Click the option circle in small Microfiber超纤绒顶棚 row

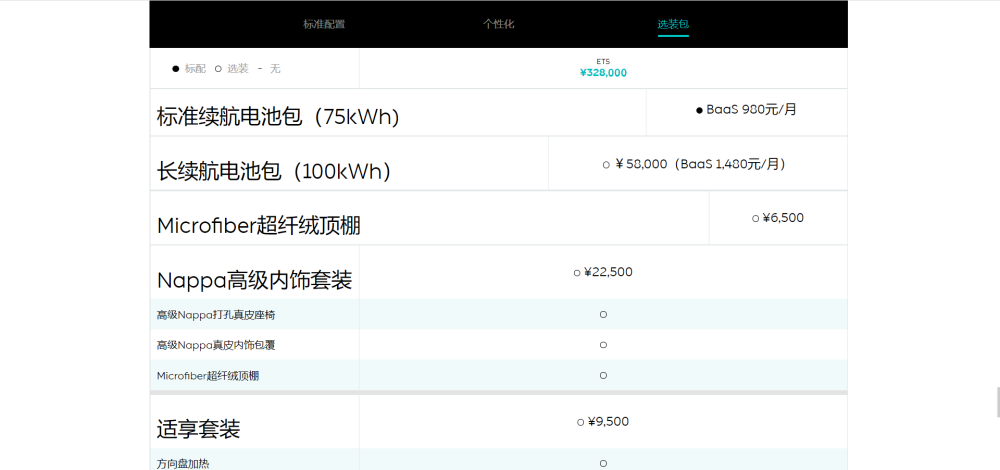[603, 376]
